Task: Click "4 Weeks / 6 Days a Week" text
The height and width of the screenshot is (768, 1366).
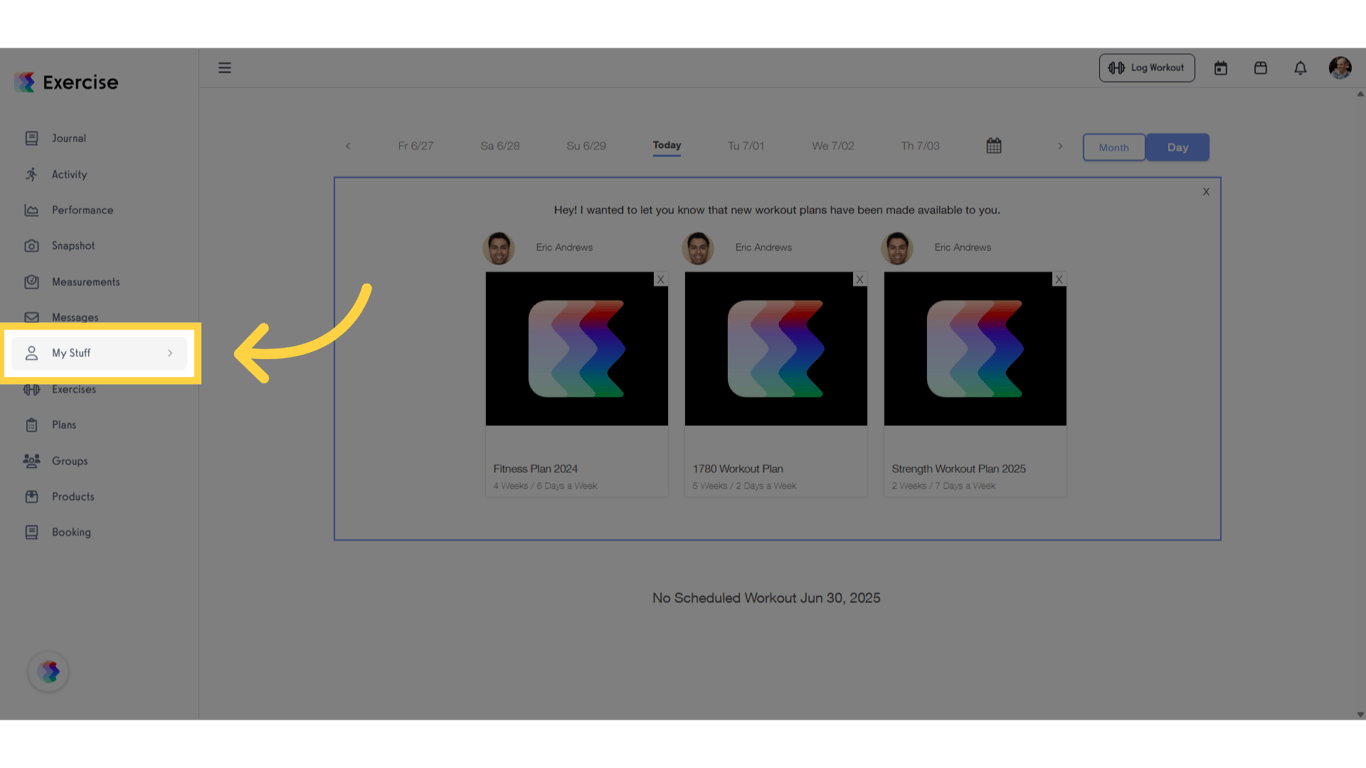Action: click(x=545, y=486)
